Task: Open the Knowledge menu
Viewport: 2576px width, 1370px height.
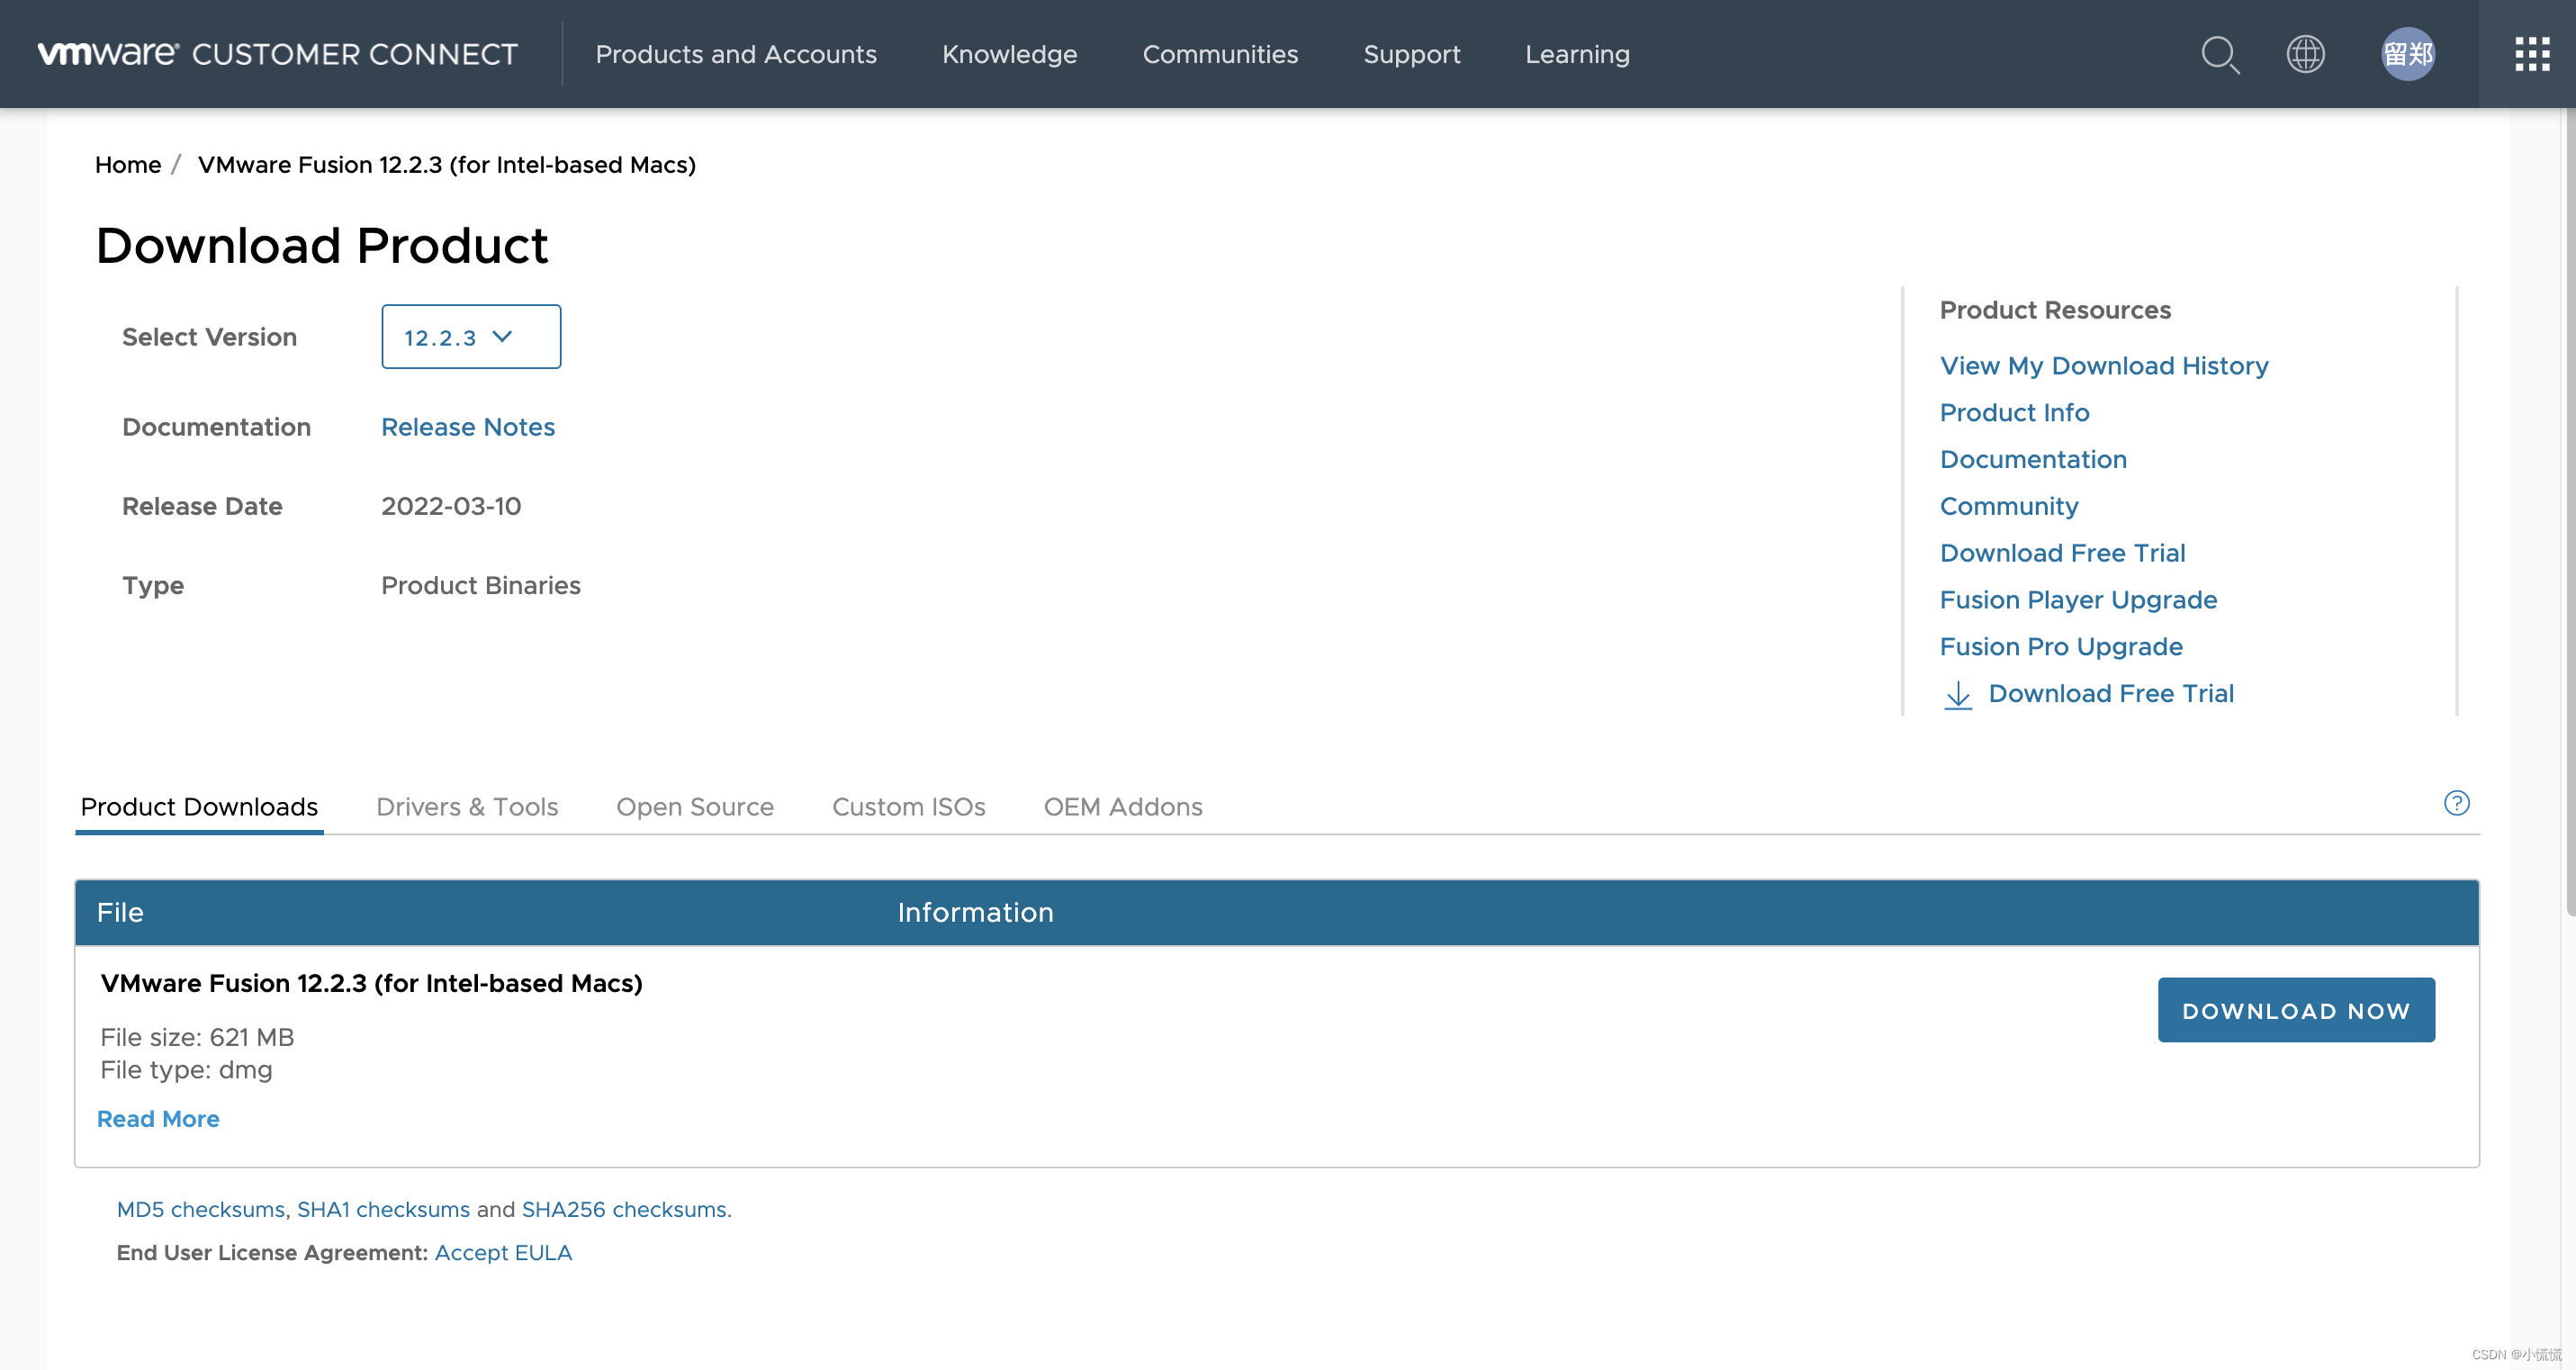Action: (x=1009, y=54)
